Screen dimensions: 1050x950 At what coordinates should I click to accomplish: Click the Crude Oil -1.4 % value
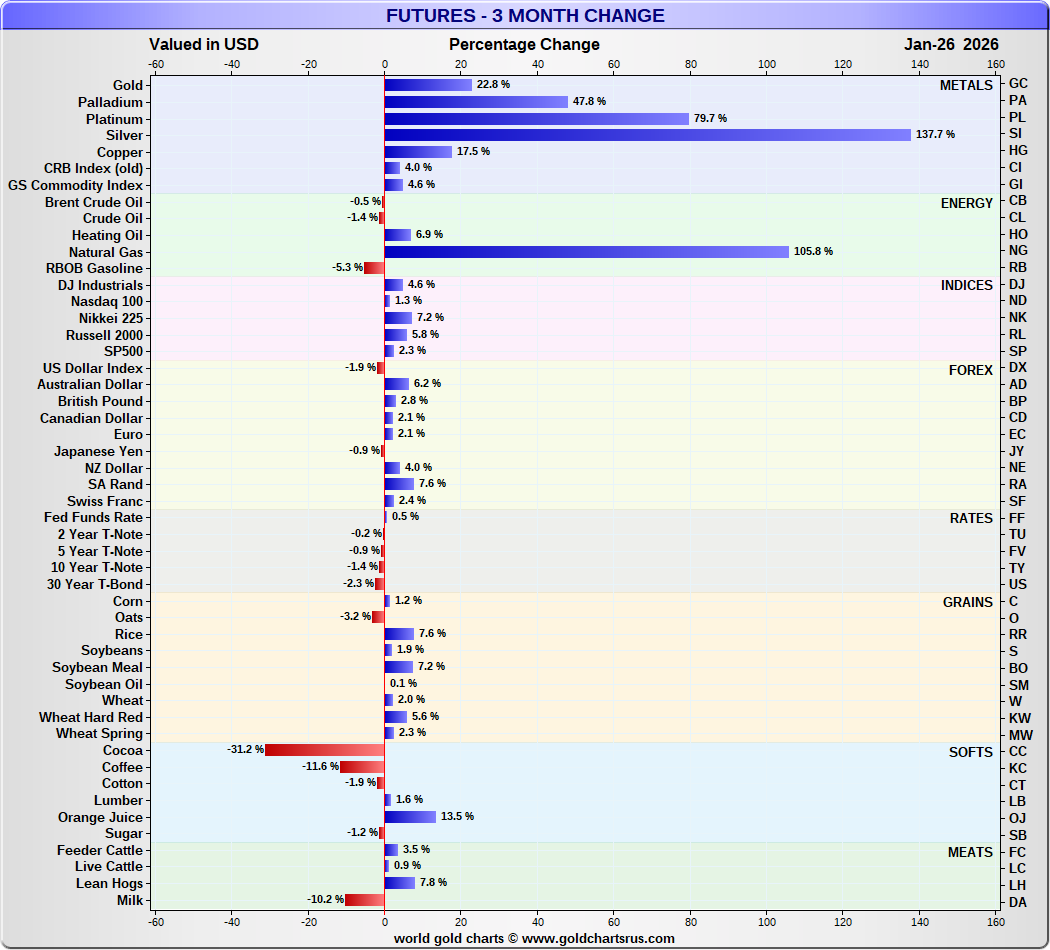(362, 217)
